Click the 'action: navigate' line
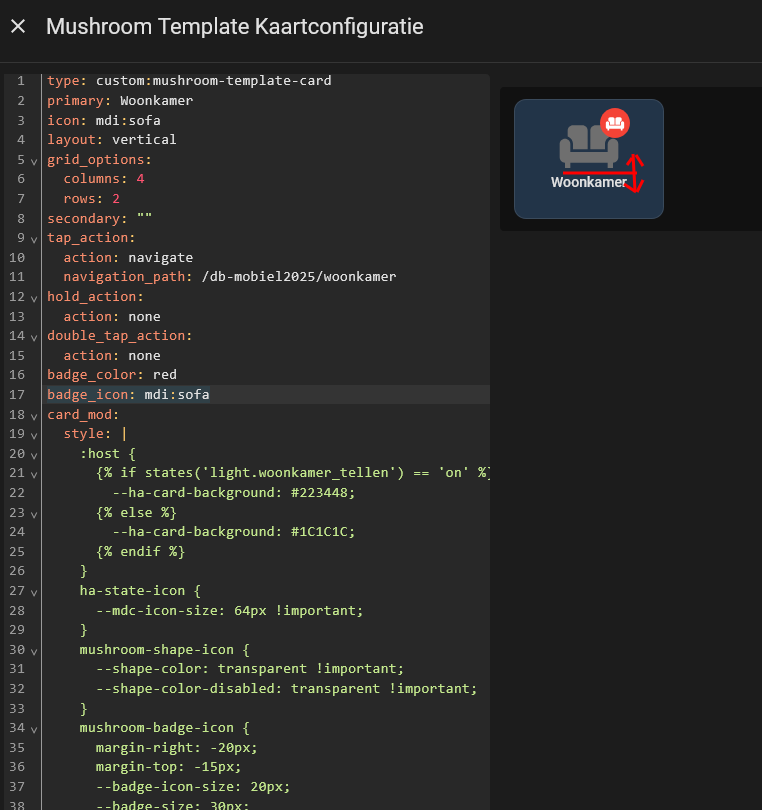762x810 pixels. tap(128, 257)
